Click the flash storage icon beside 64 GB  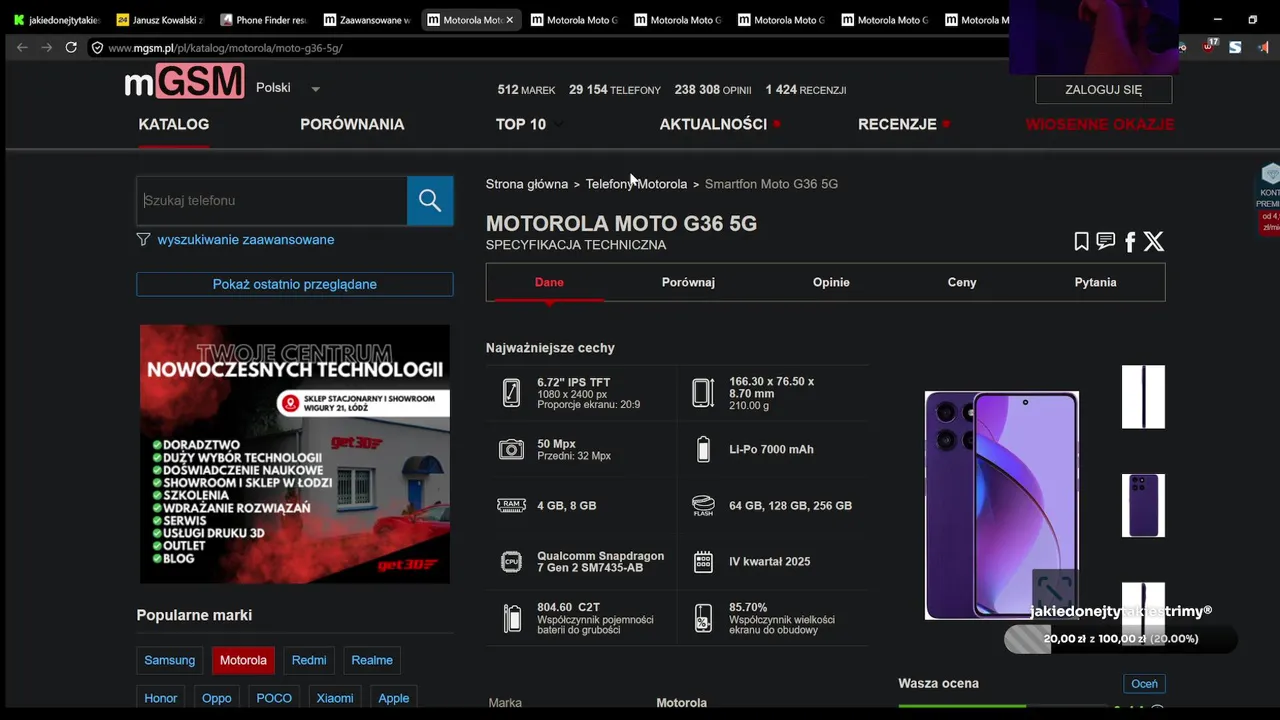pyautogui.click(x=703, y=505)
